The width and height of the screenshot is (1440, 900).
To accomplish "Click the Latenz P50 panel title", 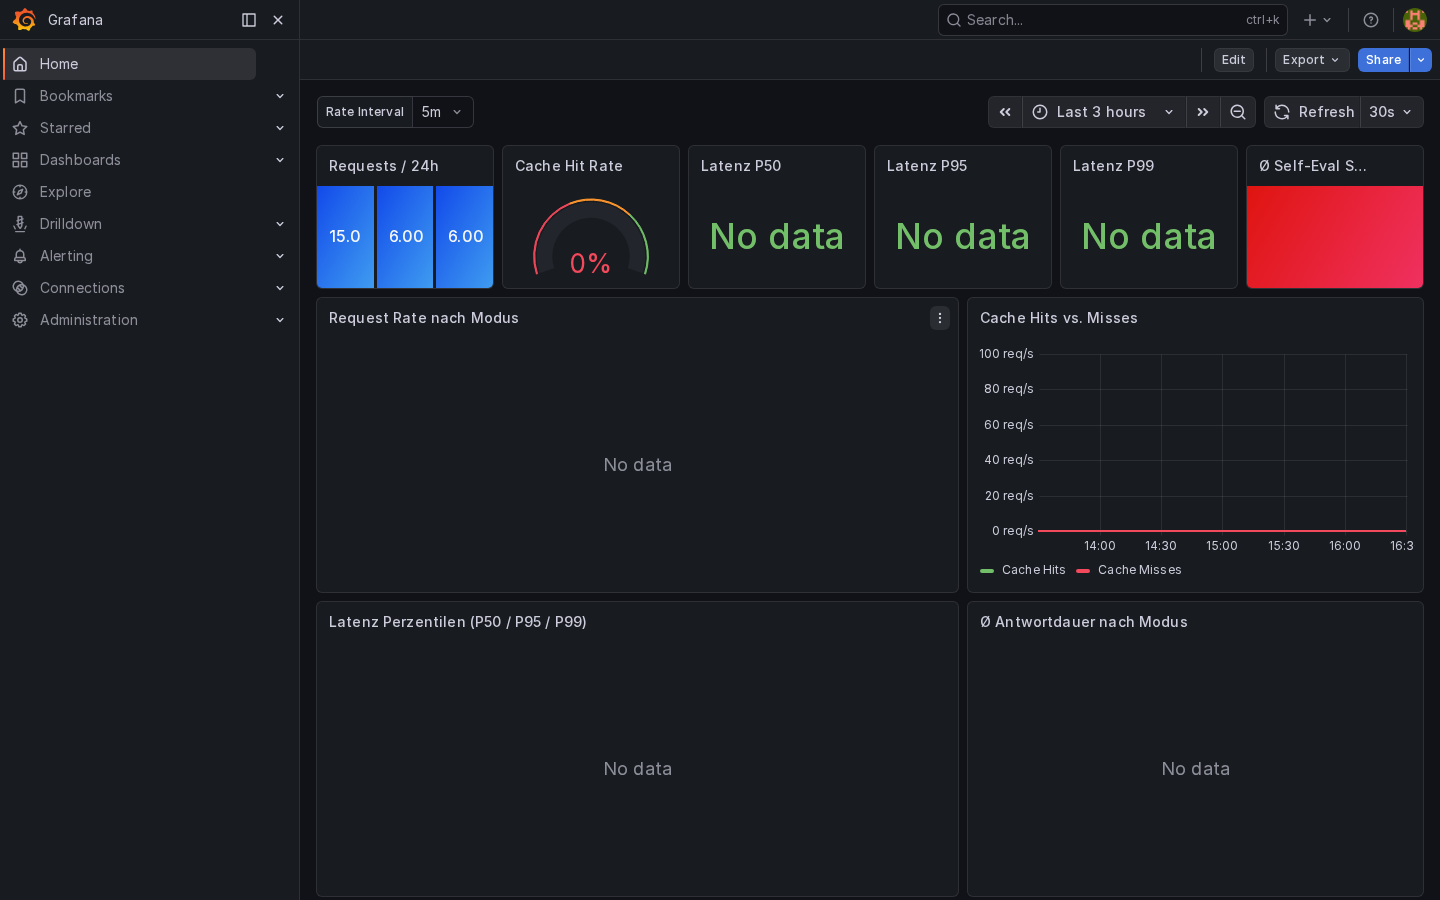I will (741, 166).
